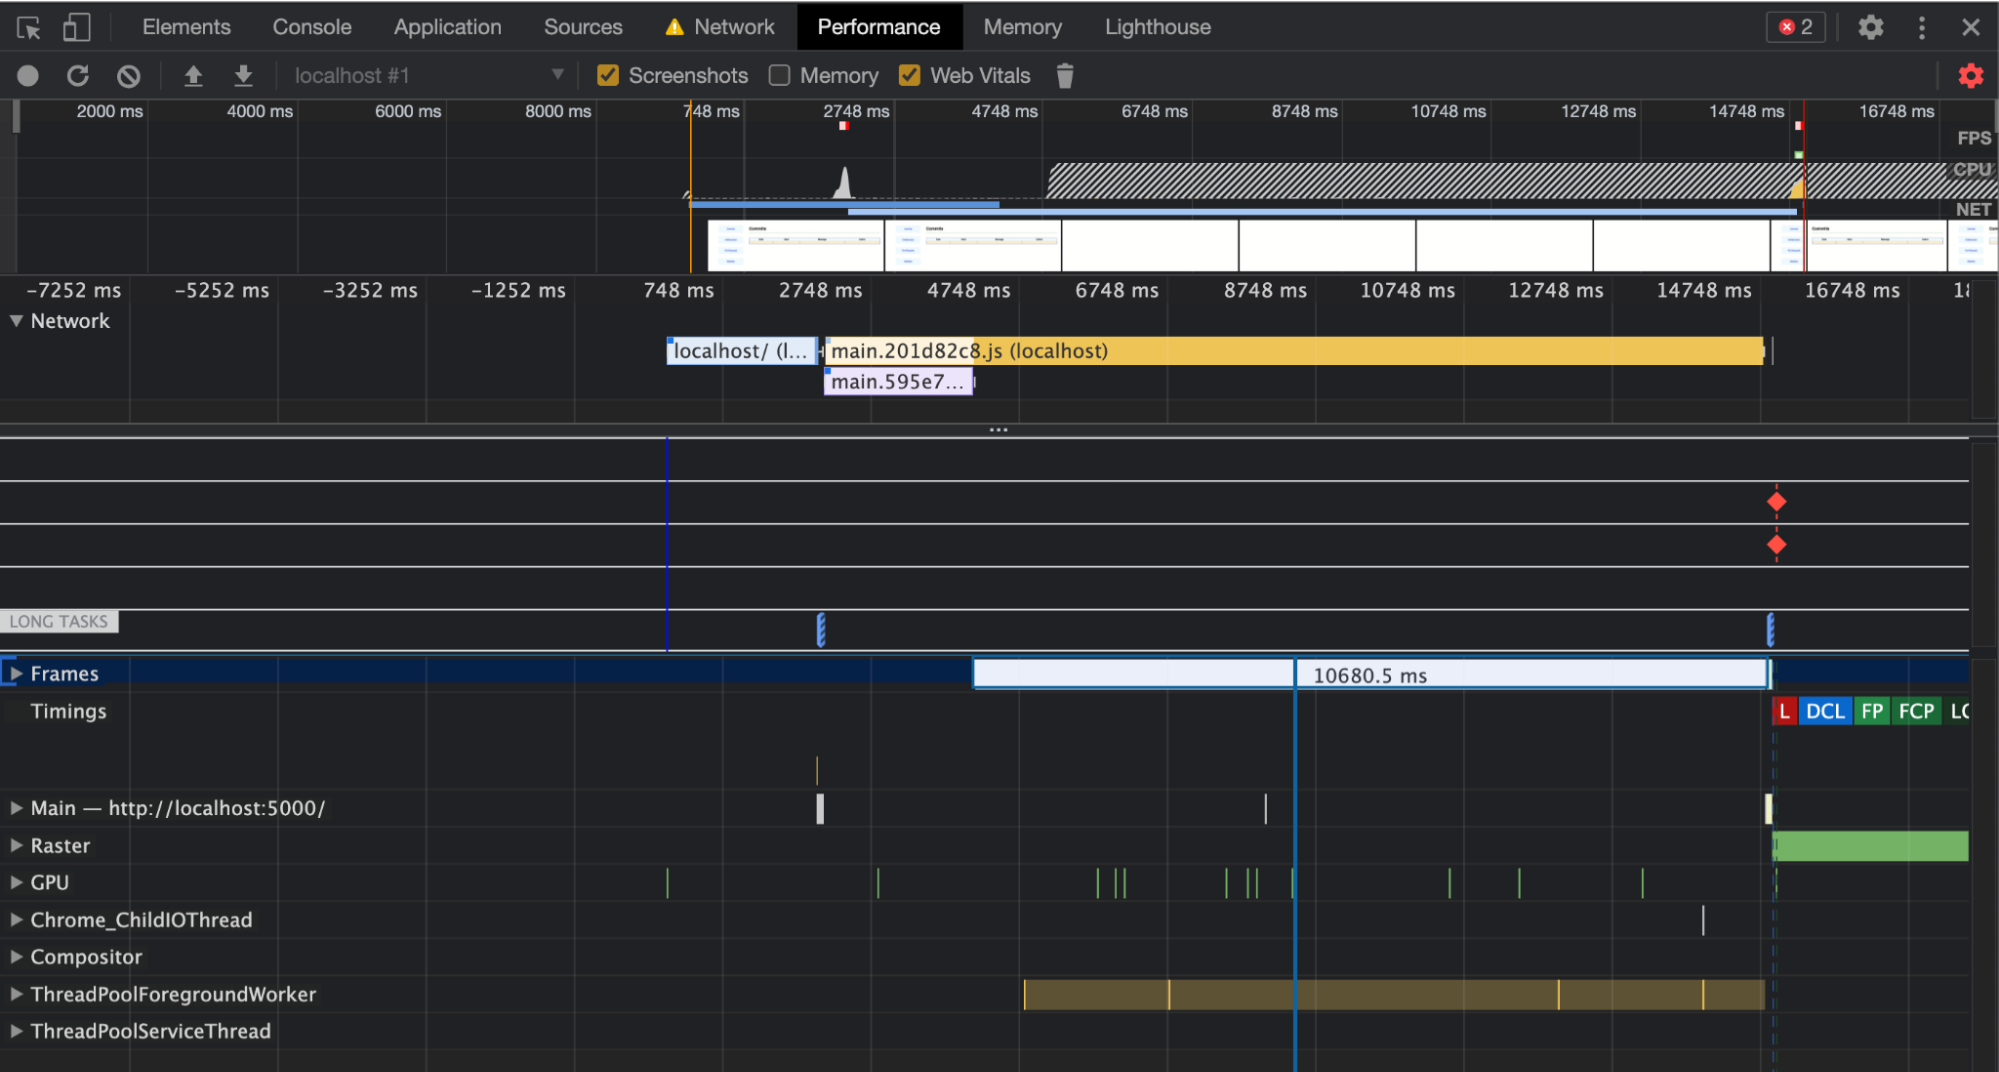Viewport: 1999px width, 1072px height.
Task: Activate the inspect element picker icon
Action: [29, 27]
